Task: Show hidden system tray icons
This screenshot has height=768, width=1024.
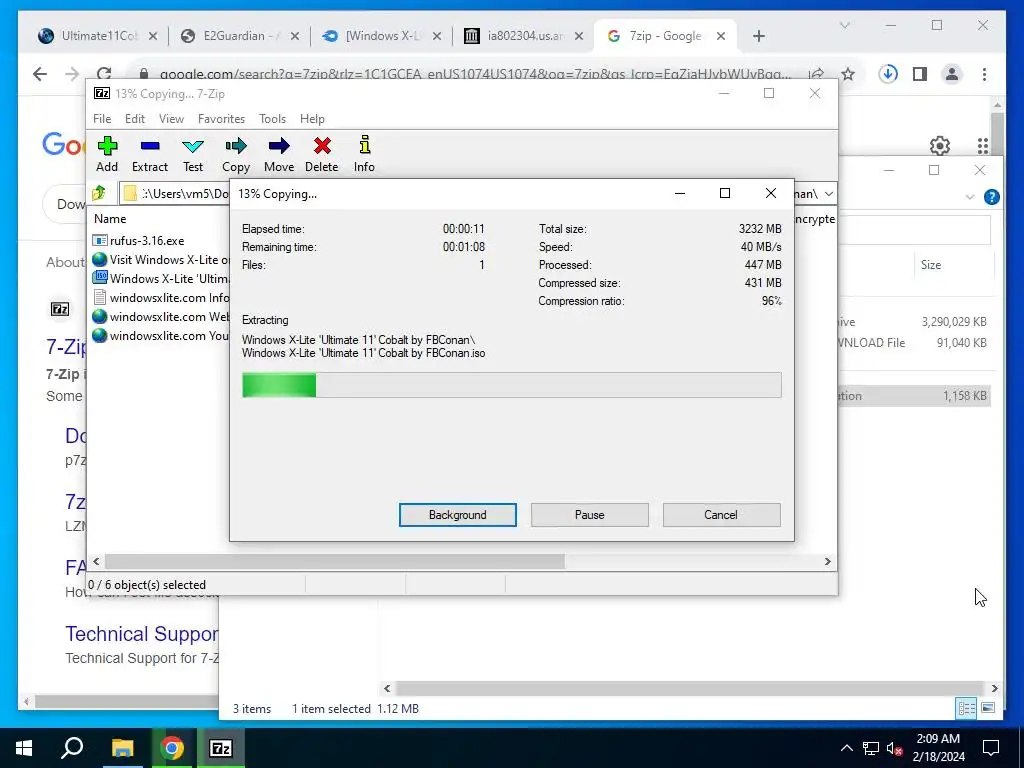Action: (846, 748)
